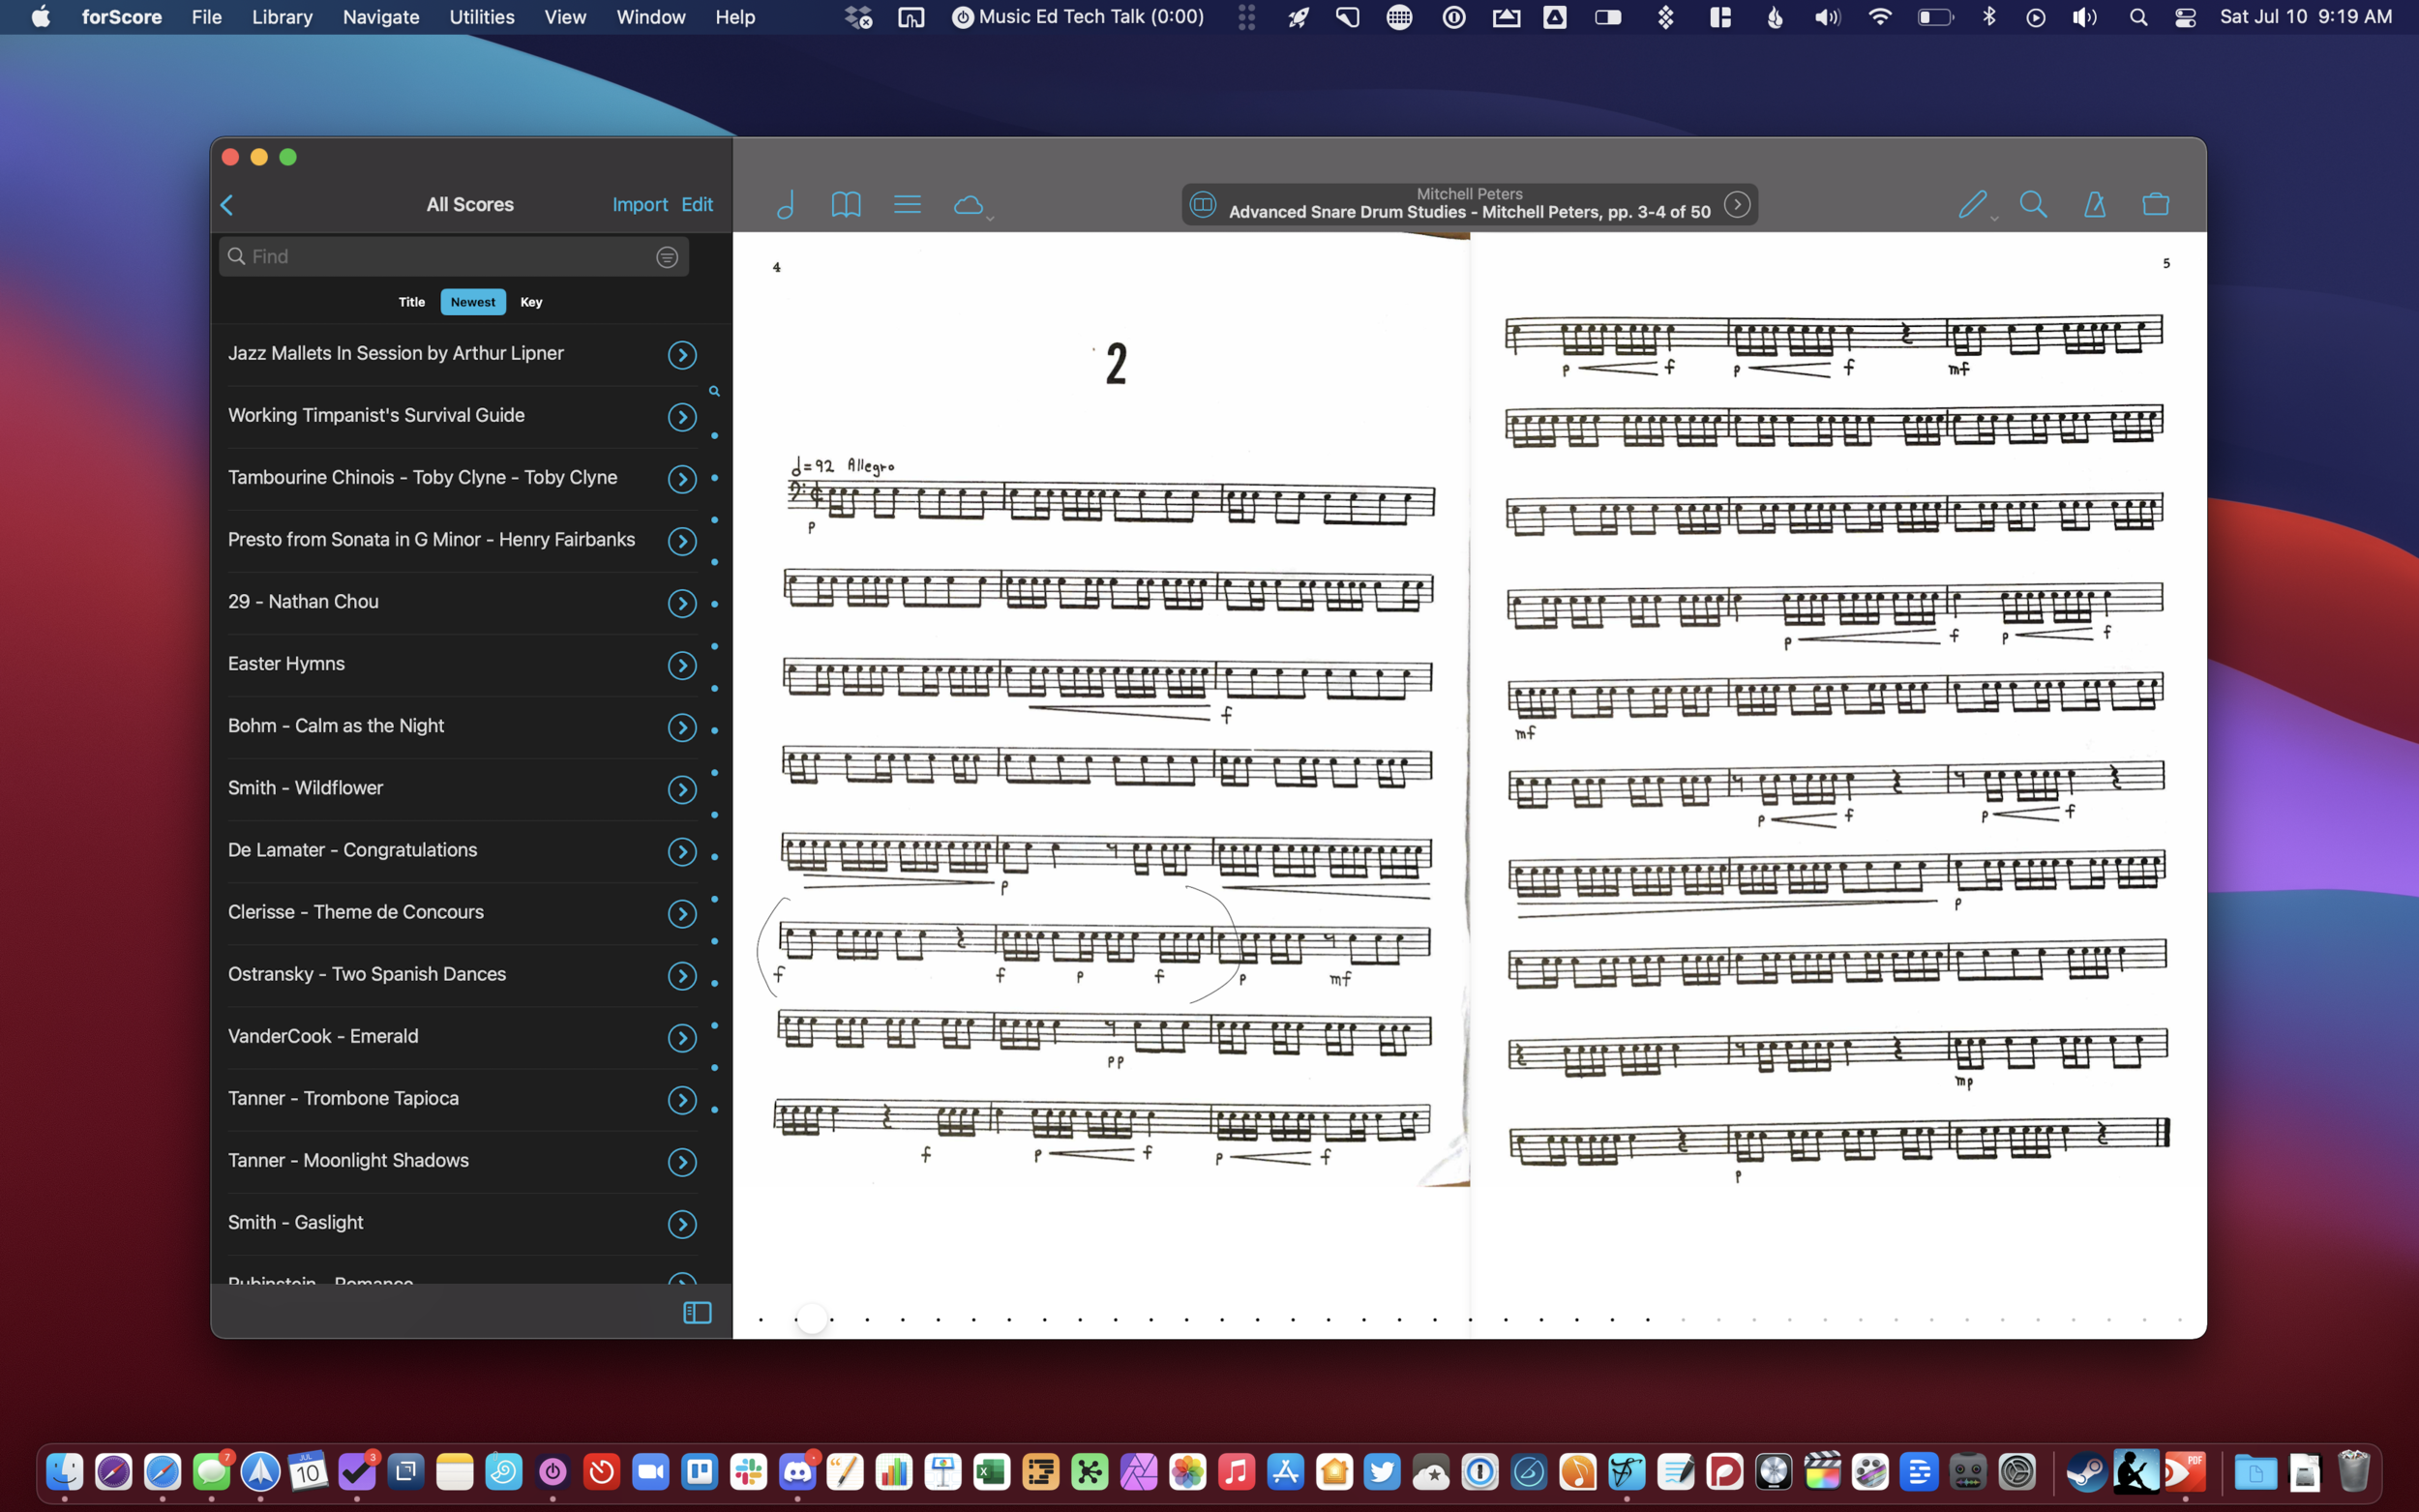Click the Edit button in score library
Screen dimensions: 2419x1512
pyautogui.click(x=697, y=204)
